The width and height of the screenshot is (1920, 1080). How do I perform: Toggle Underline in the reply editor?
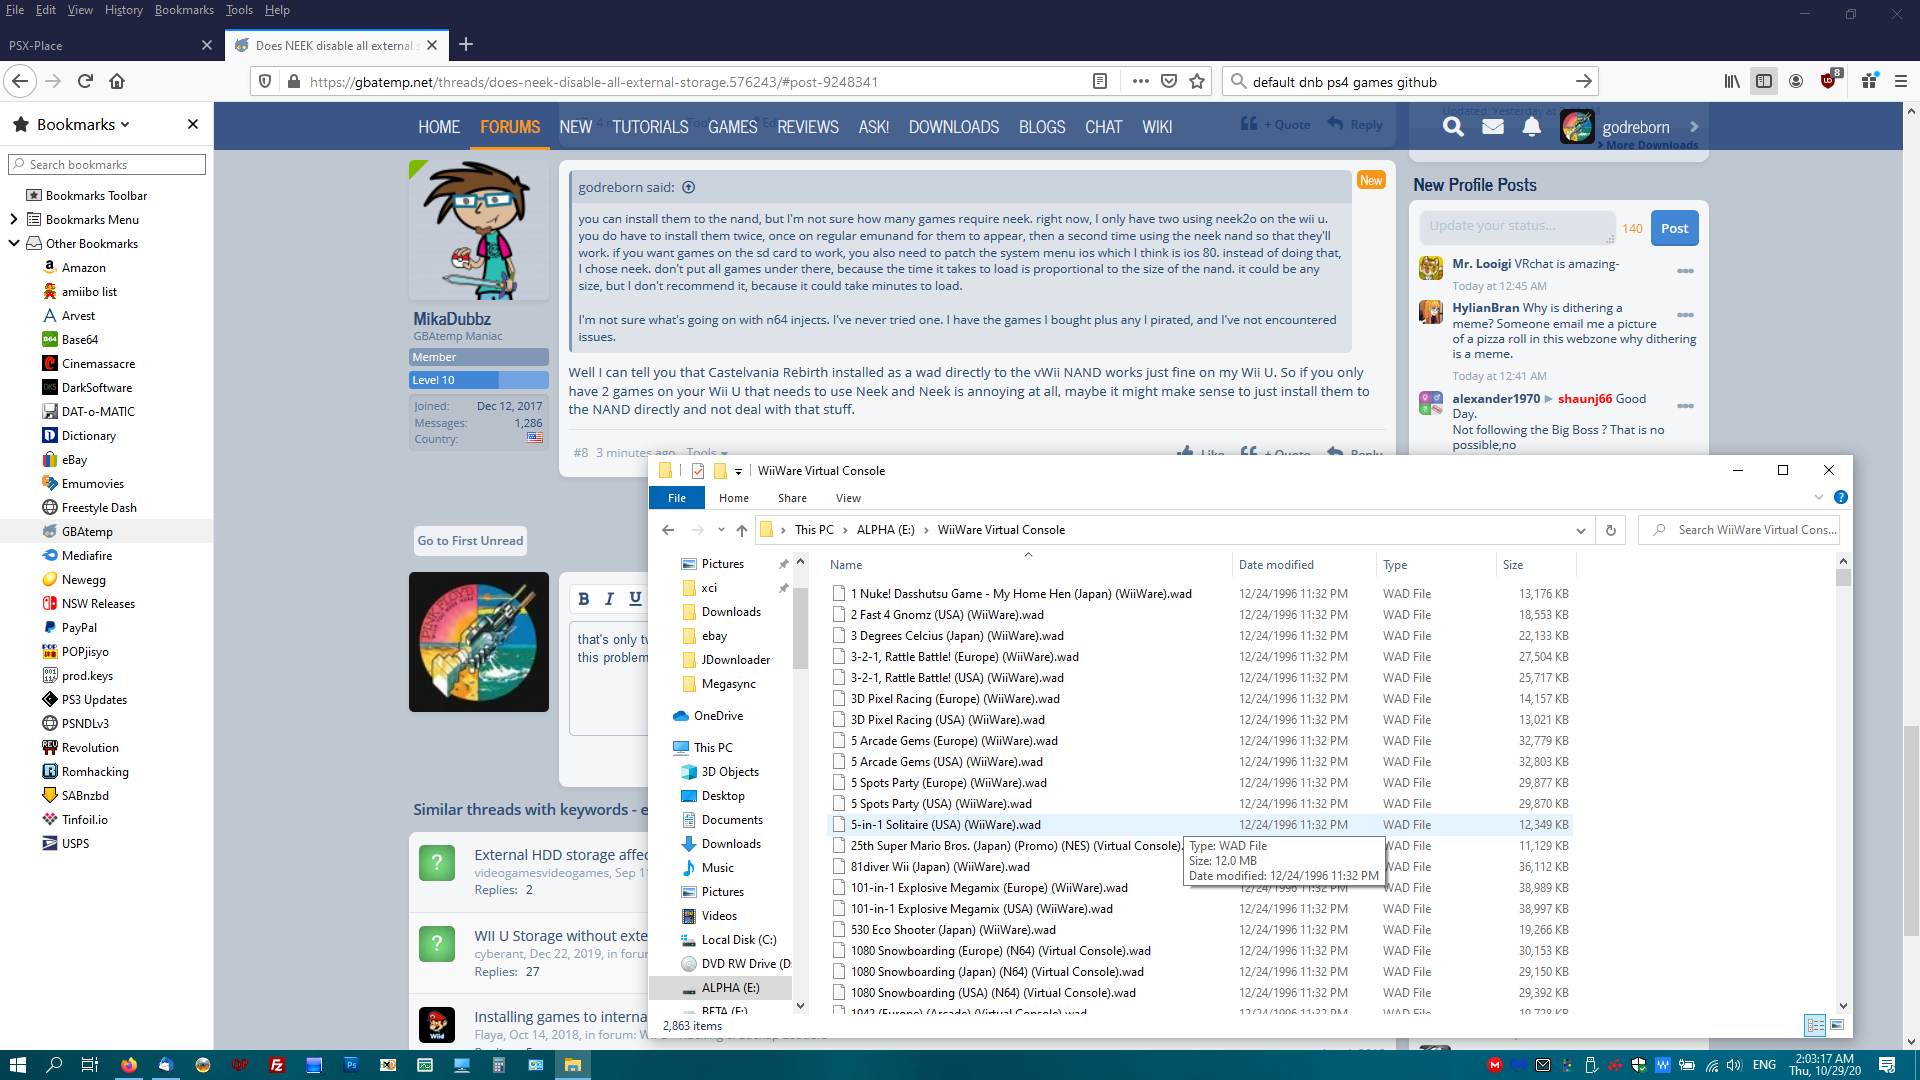(635, 599)
